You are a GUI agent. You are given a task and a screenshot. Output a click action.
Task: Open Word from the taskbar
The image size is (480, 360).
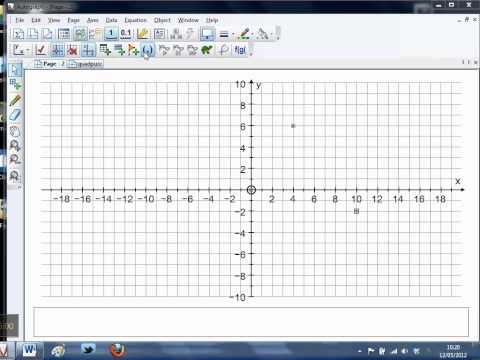29,350
